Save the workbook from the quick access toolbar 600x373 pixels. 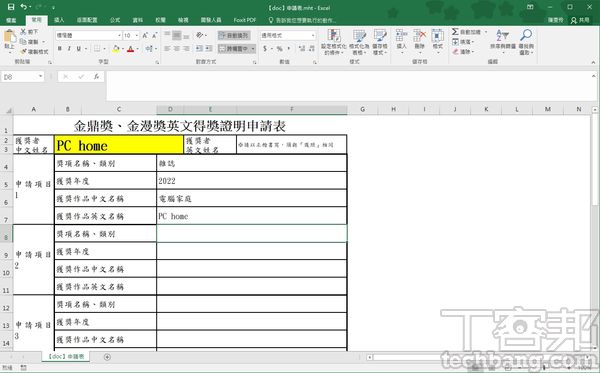tap(11, 7)
